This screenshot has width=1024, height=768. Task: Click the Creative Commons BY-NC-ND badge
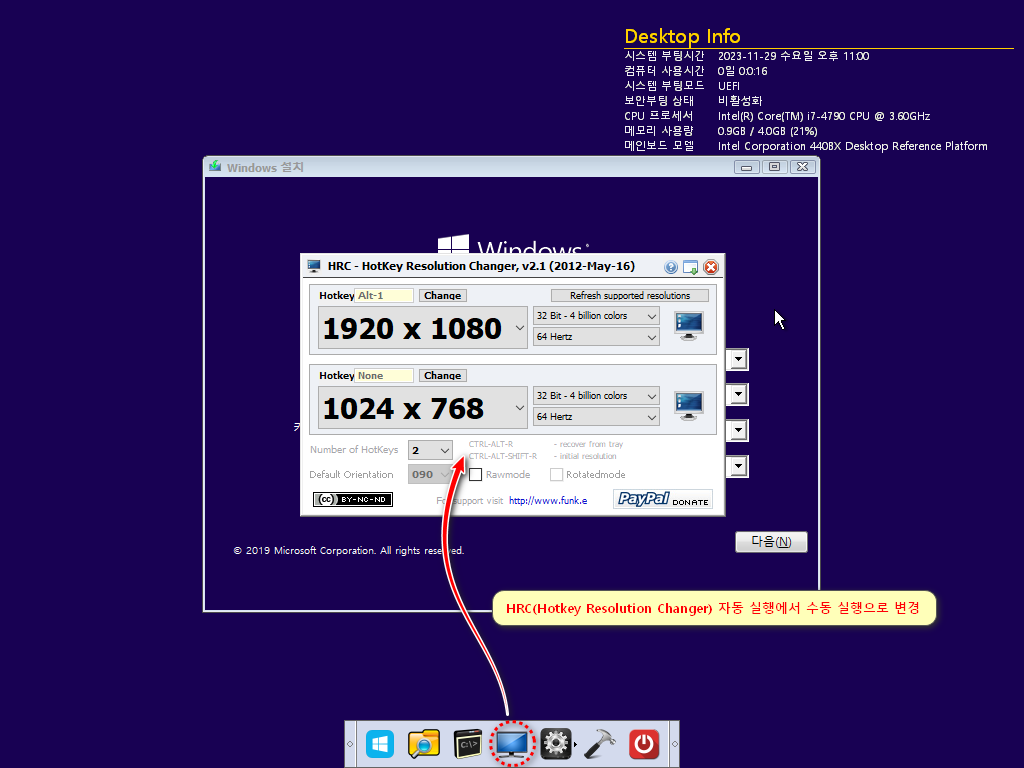[353, 500]
